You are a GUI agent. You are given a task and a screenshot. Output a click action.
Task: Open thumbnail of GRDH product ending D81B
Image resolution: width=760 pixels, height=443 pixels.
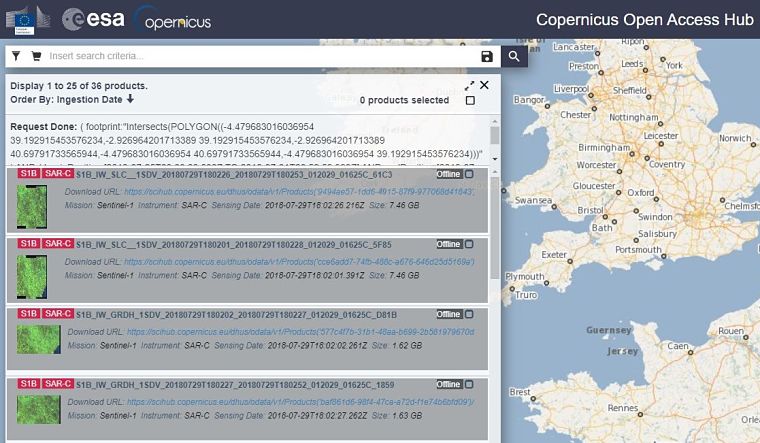[39, 339]
